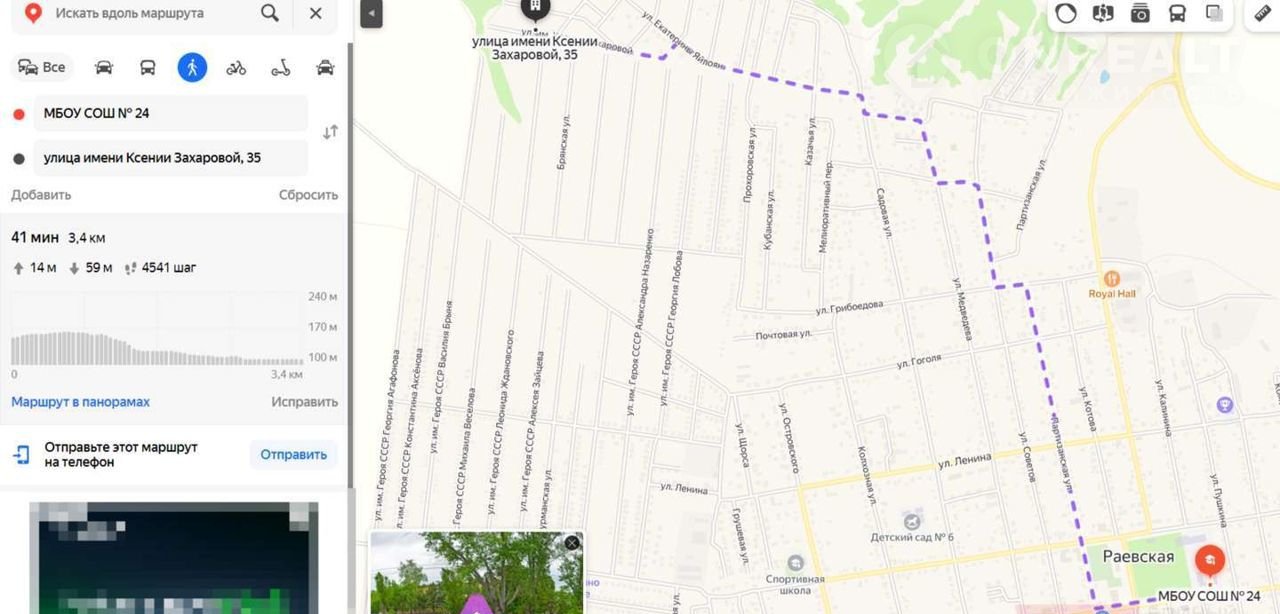Screen dimensions: 1280x614
Task: Open the ruler distance measuring tool
Action: [x=1262, y=13]
